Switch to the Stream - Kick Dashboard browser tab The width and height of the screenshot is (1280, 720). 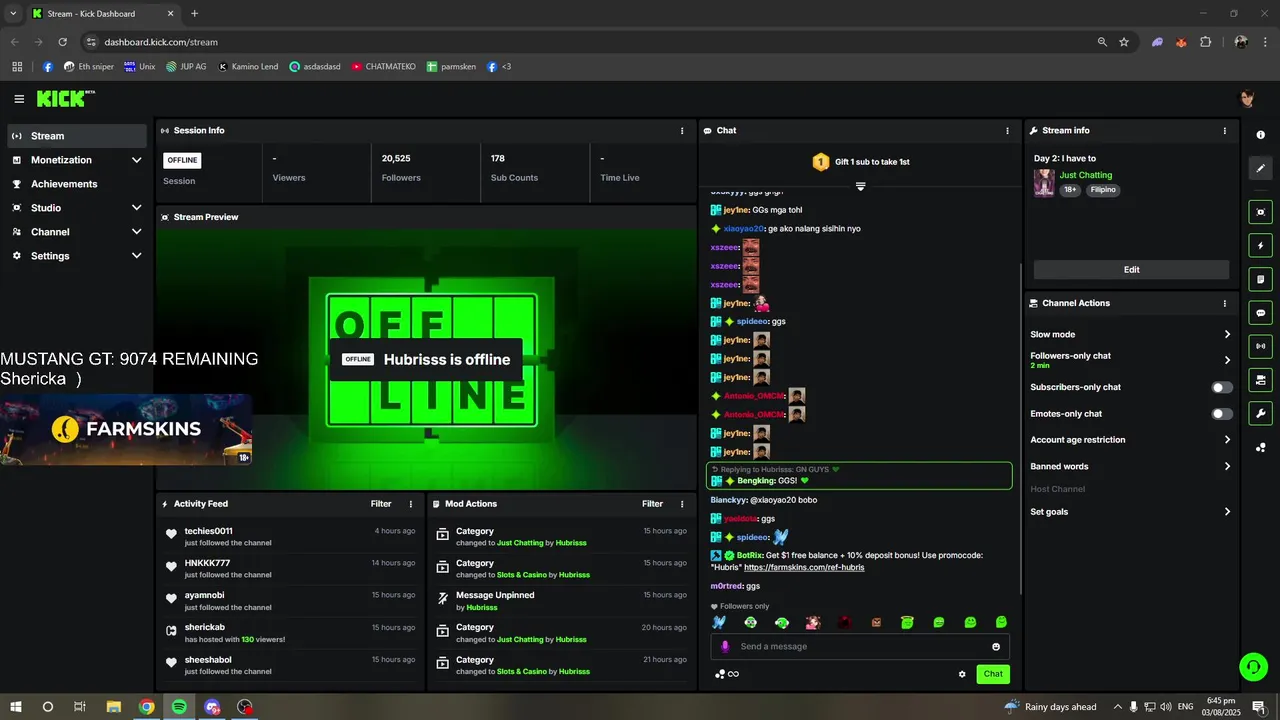[x=103, y=14]
